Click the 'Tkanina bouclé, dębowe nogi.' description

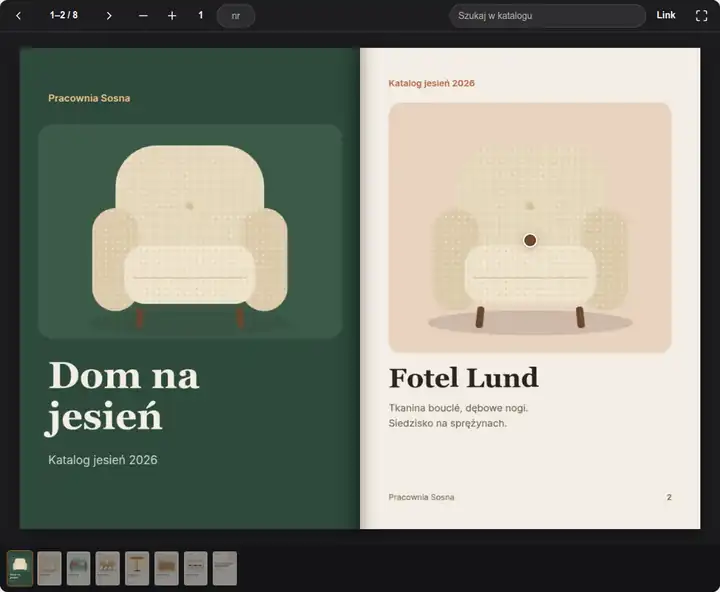click(x=458, y=408)
